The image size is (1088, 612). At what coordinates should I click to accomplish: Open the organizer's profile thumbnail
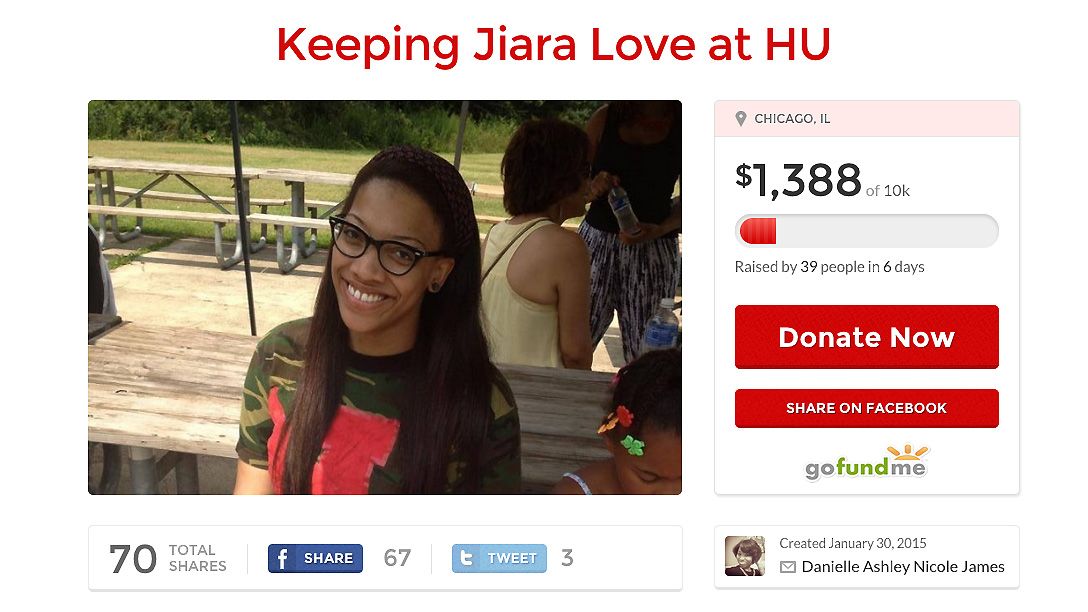tap(745, 556)
